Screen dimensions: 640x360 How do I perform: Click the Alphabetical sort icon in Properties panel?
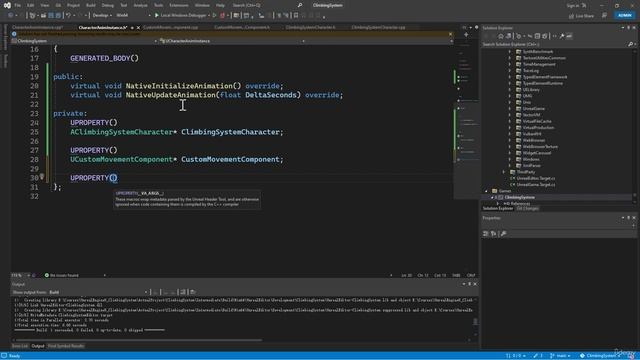click(x=493, y=233)
